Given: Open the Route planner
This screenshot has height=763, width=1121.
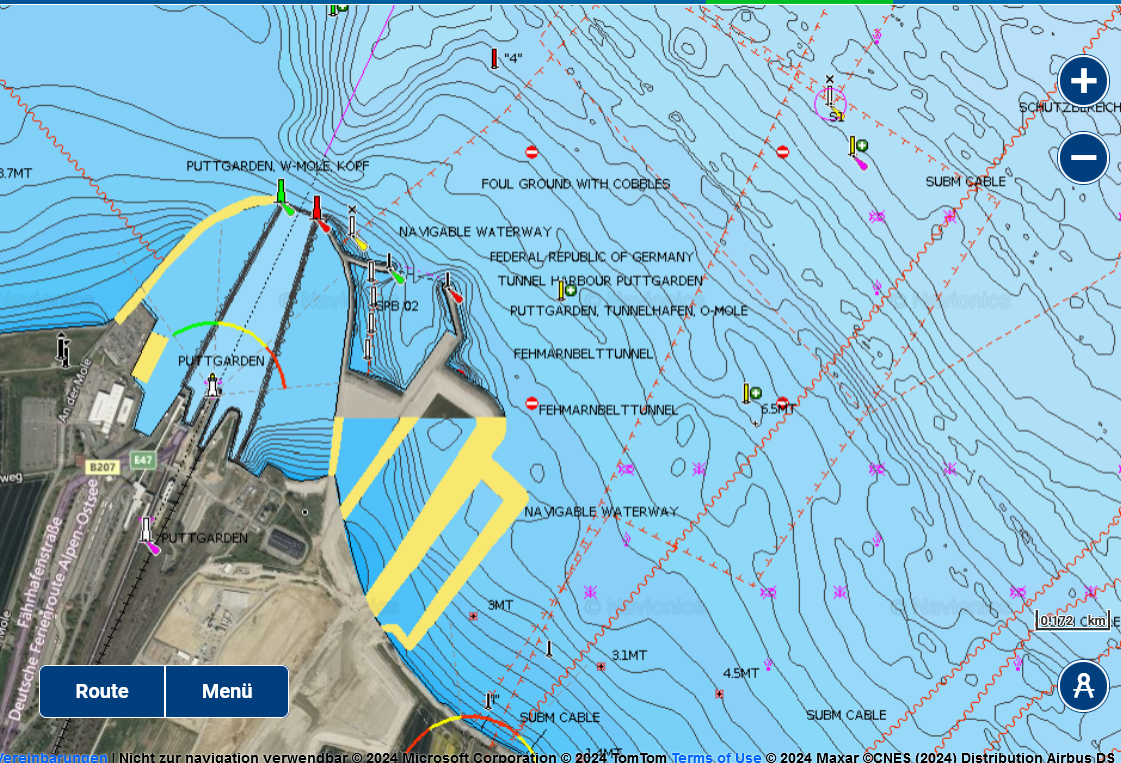Looking at the screenshot, I should (x=102, y=691).
